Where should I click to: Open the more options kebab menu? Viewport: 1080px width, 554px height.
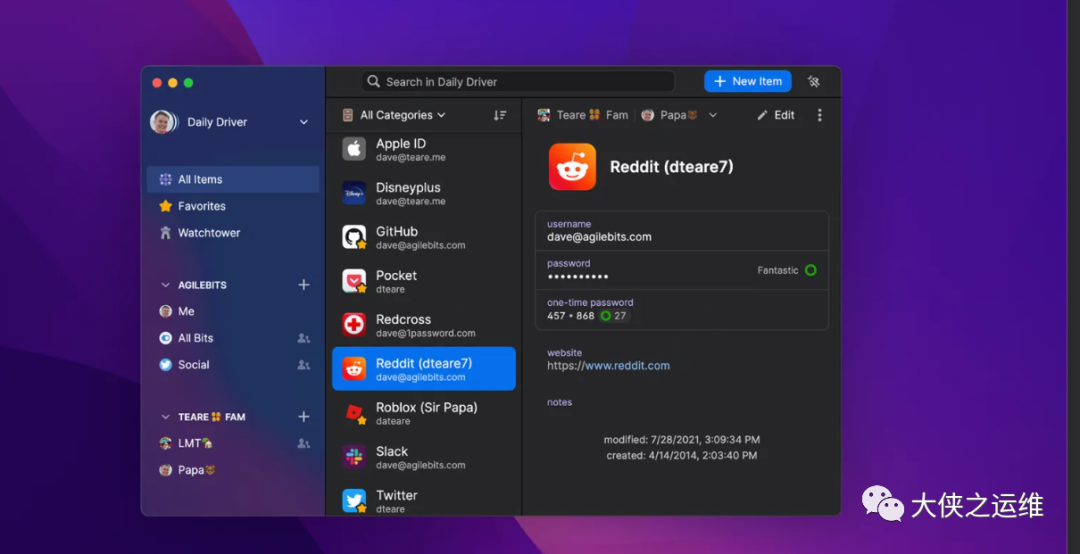pos(819,115)
